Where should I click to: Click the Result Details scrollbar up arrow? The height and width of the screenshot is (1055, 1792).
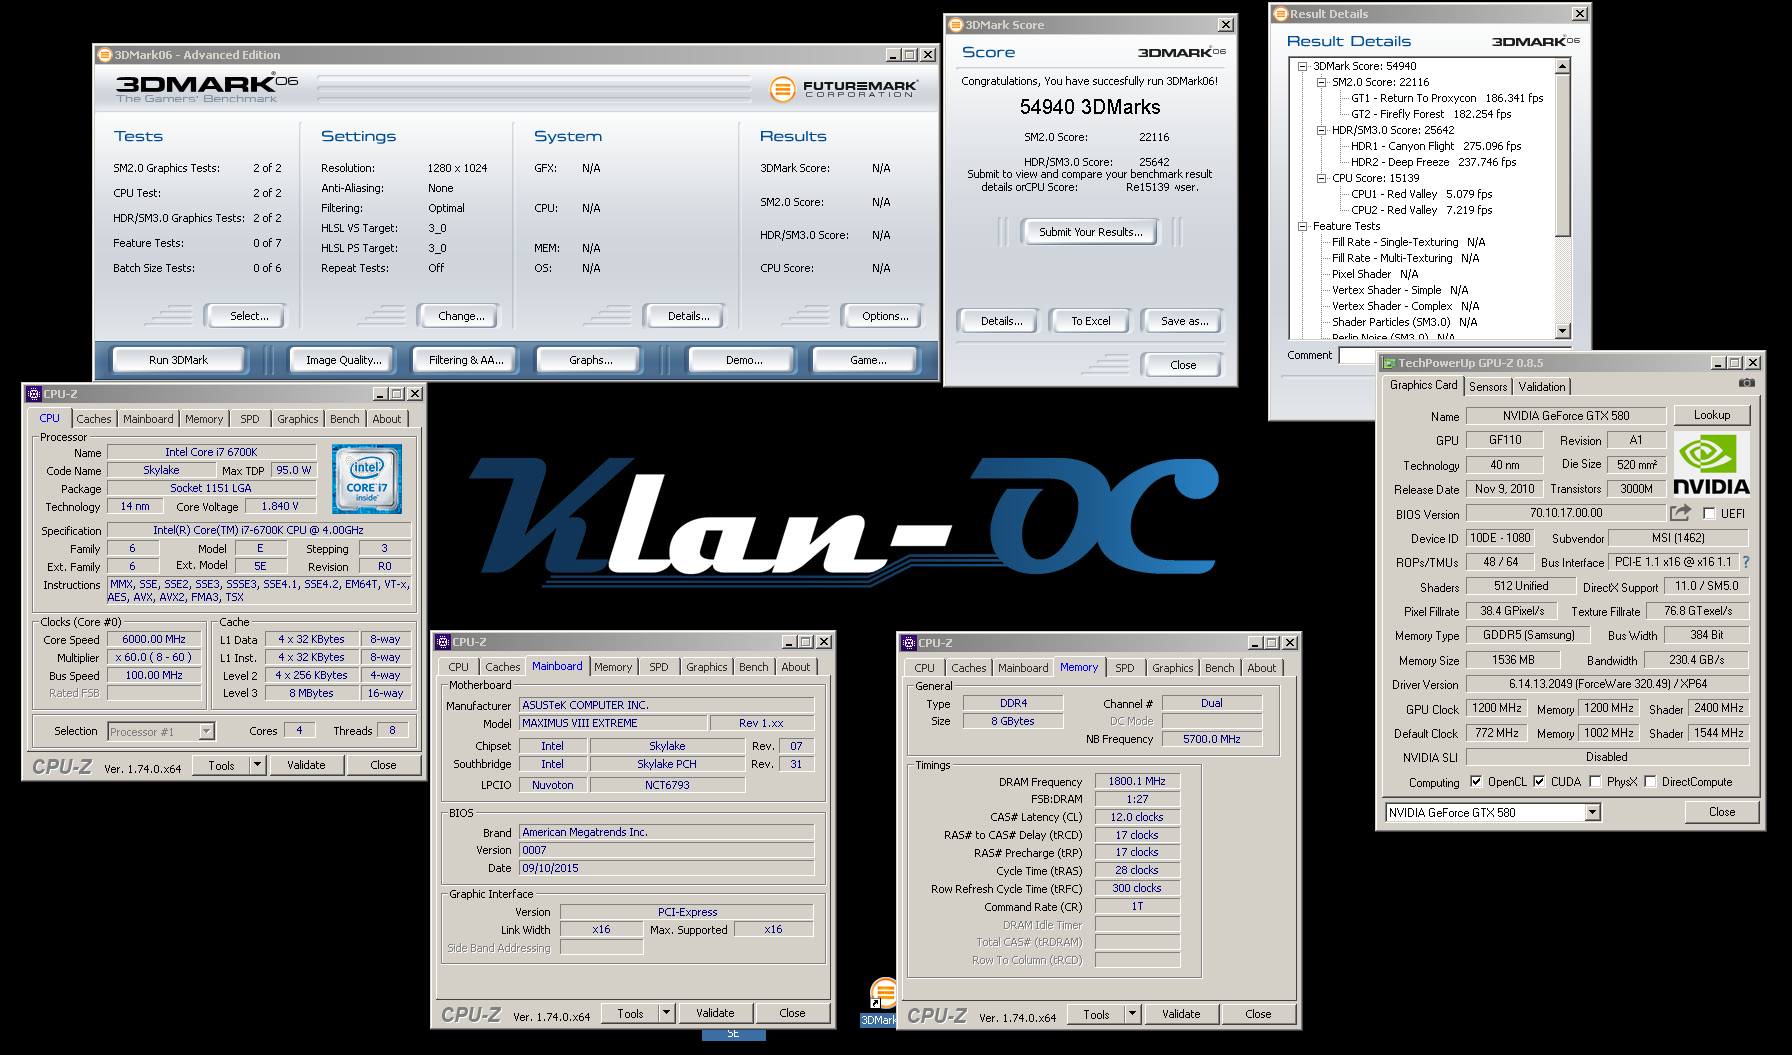pyautogui.click(x=1563, y=67)
